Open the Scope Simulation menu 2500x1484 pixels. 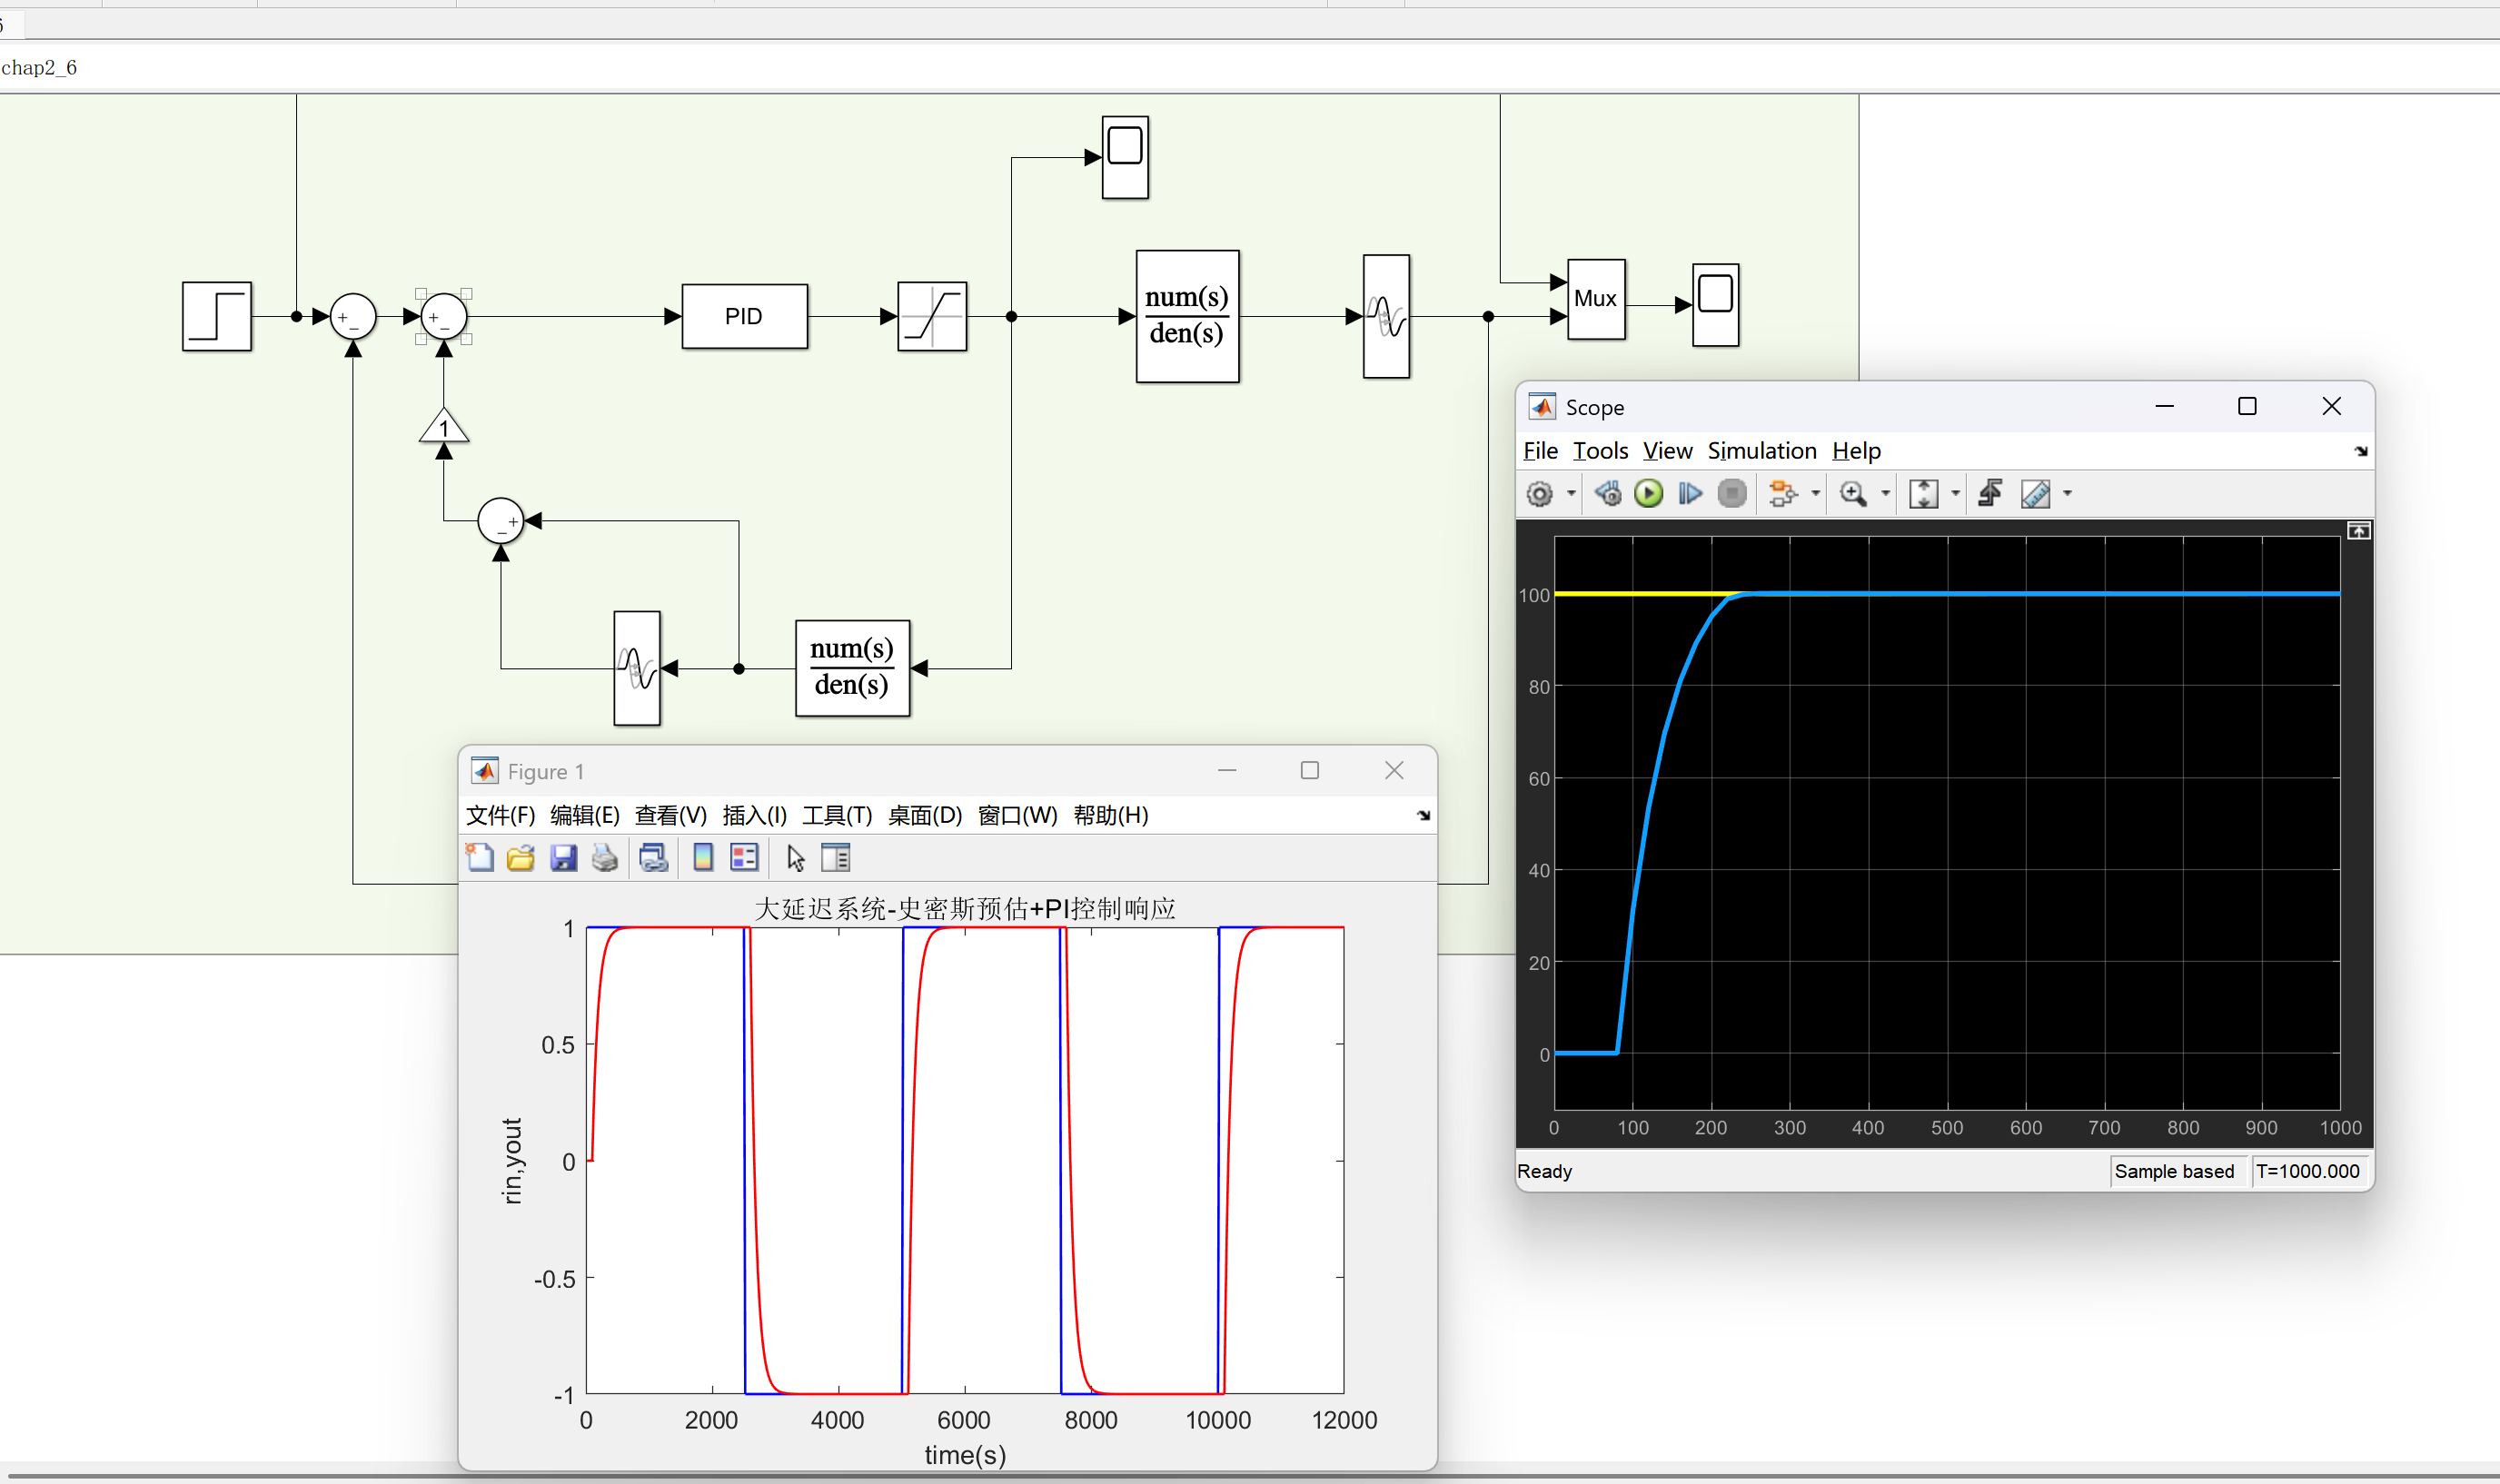pos(1761,451)
